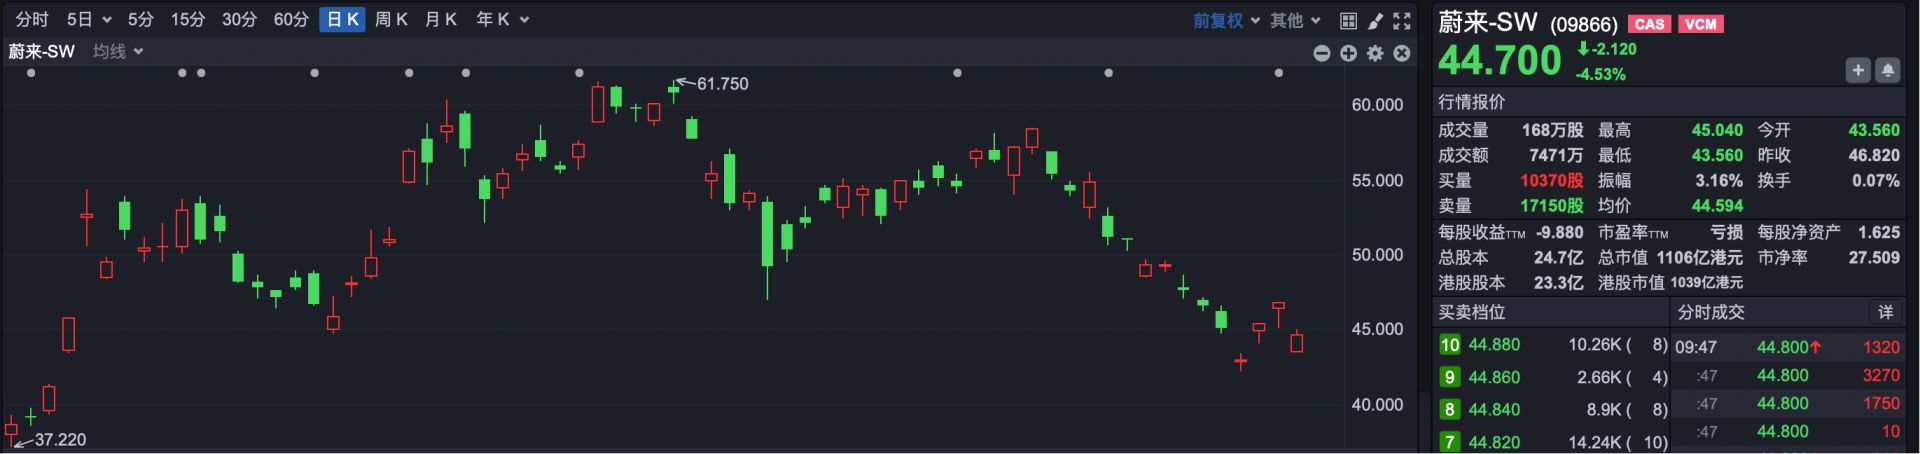
Task: Open 详 trade details
Action: coord(1885,312)
